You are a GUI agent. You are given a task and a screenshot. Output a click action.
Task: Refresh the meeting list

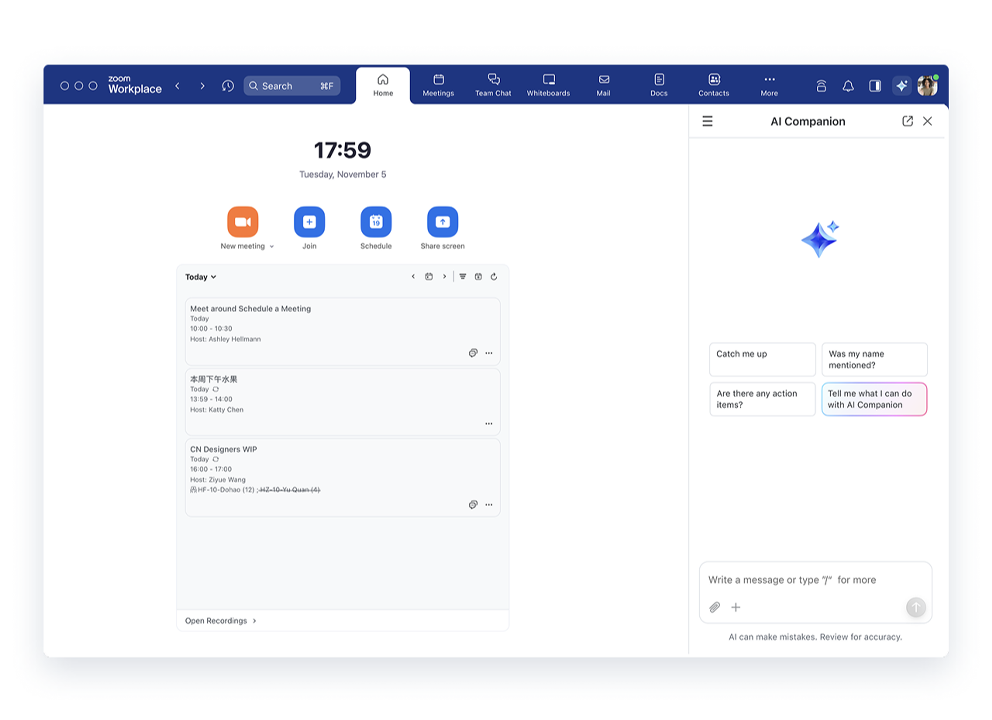[494, 276]
